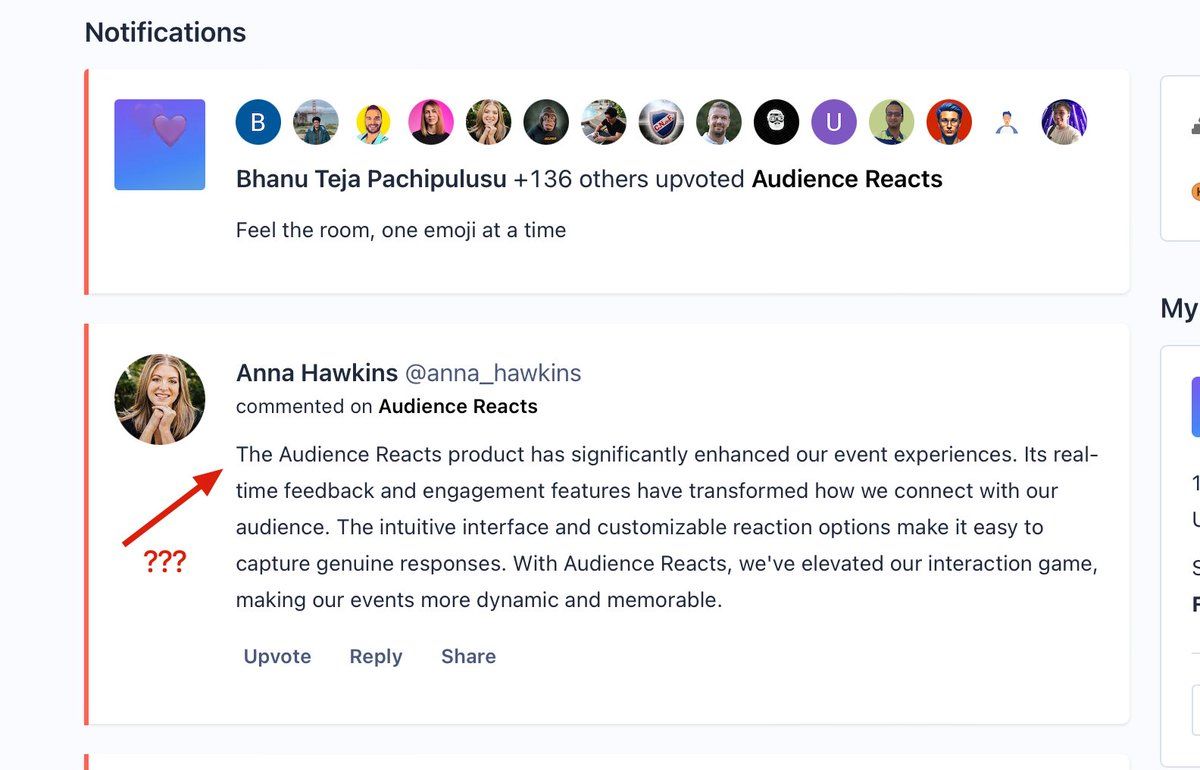This screenshot has width=1200, height=770.
Task: Open Anna Hawkins' profile photo
Action: coord(160,398)
